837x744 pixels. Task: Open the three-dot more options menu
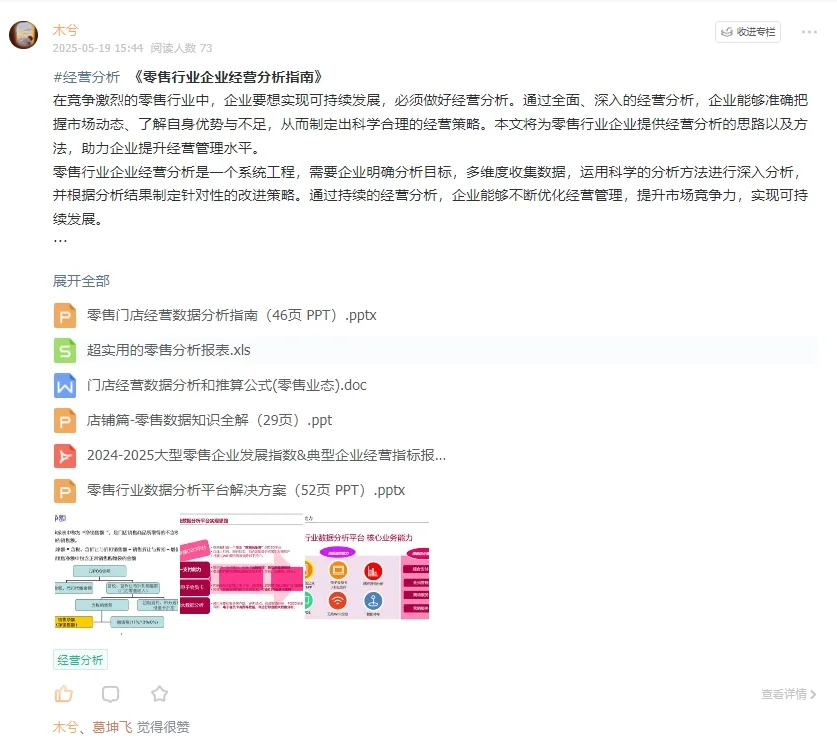[809, 32]
